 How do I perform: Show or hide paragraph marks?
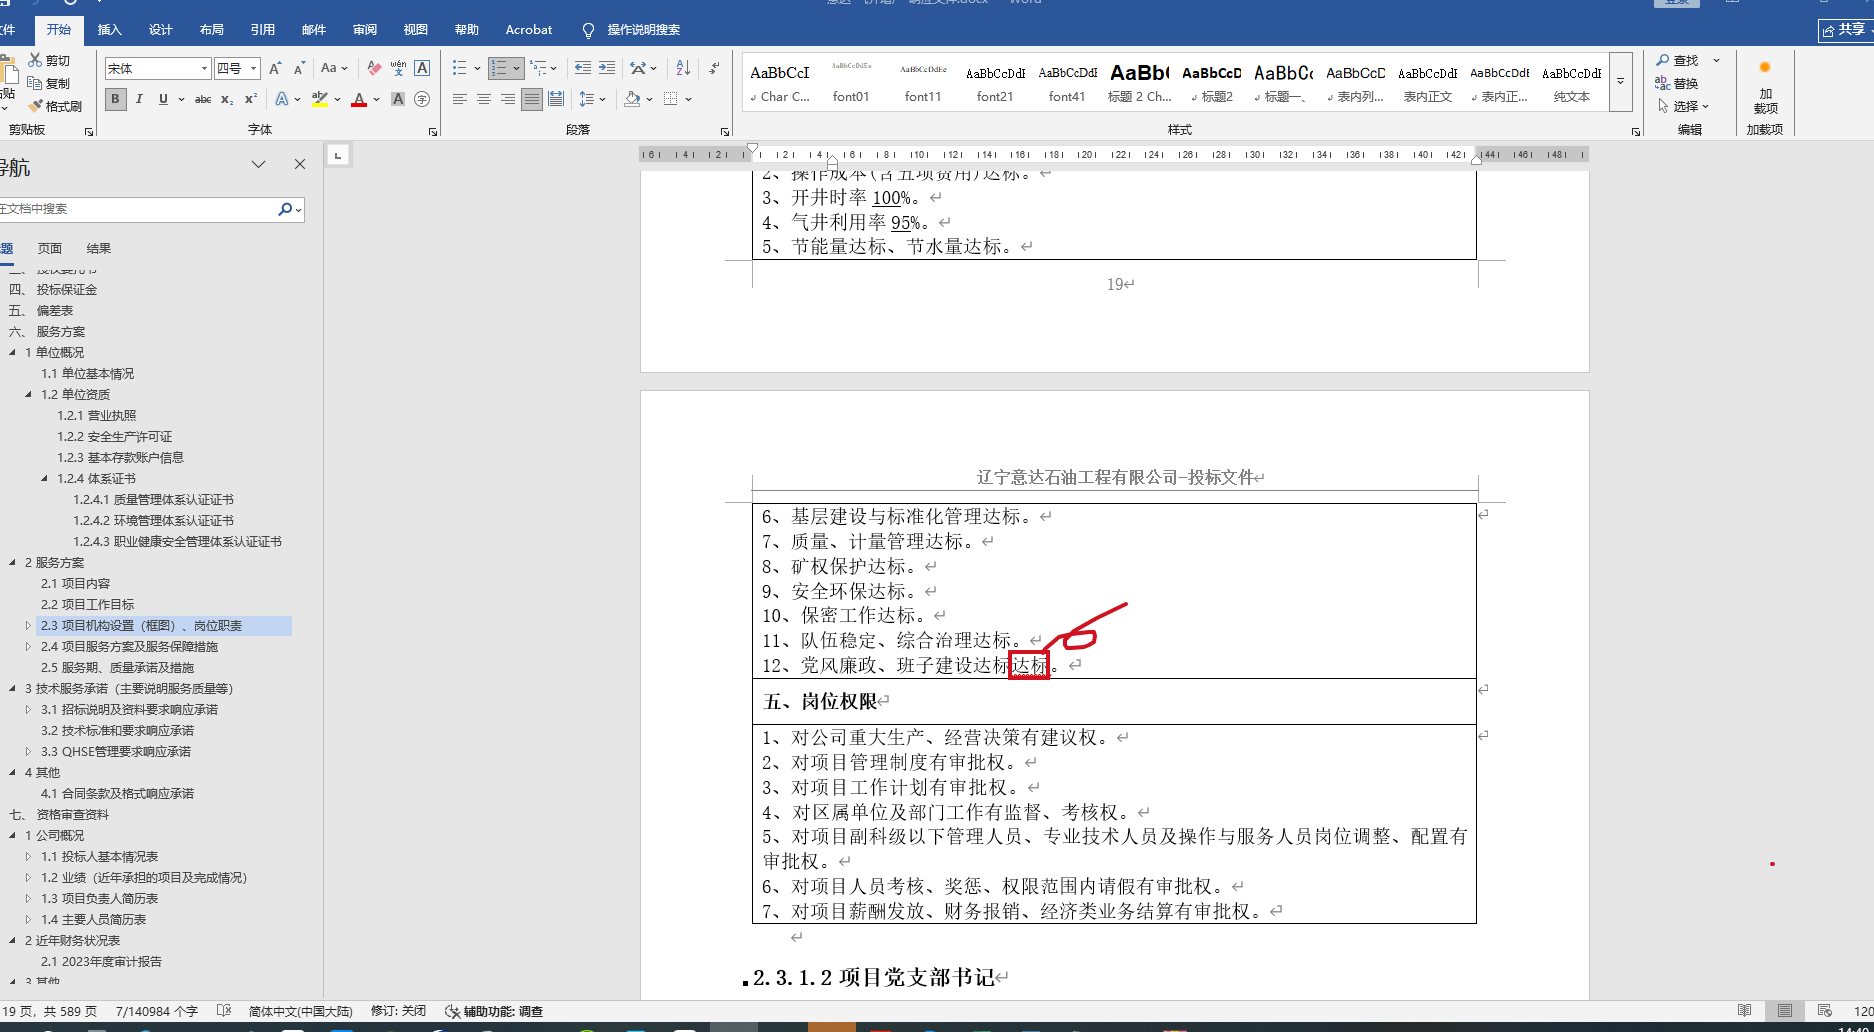714,68
